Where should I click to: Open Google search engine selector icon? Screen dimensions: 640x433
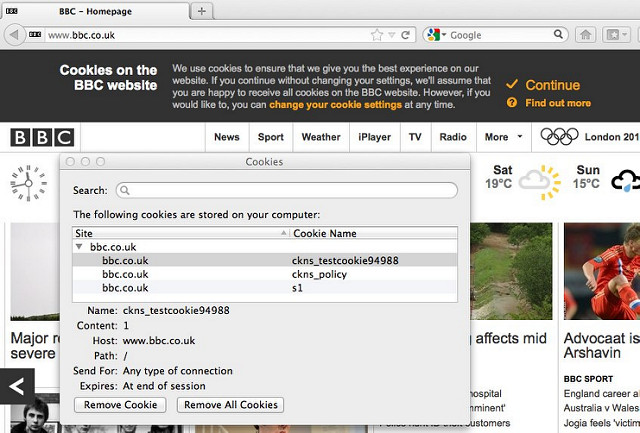[x=436, y=35]
